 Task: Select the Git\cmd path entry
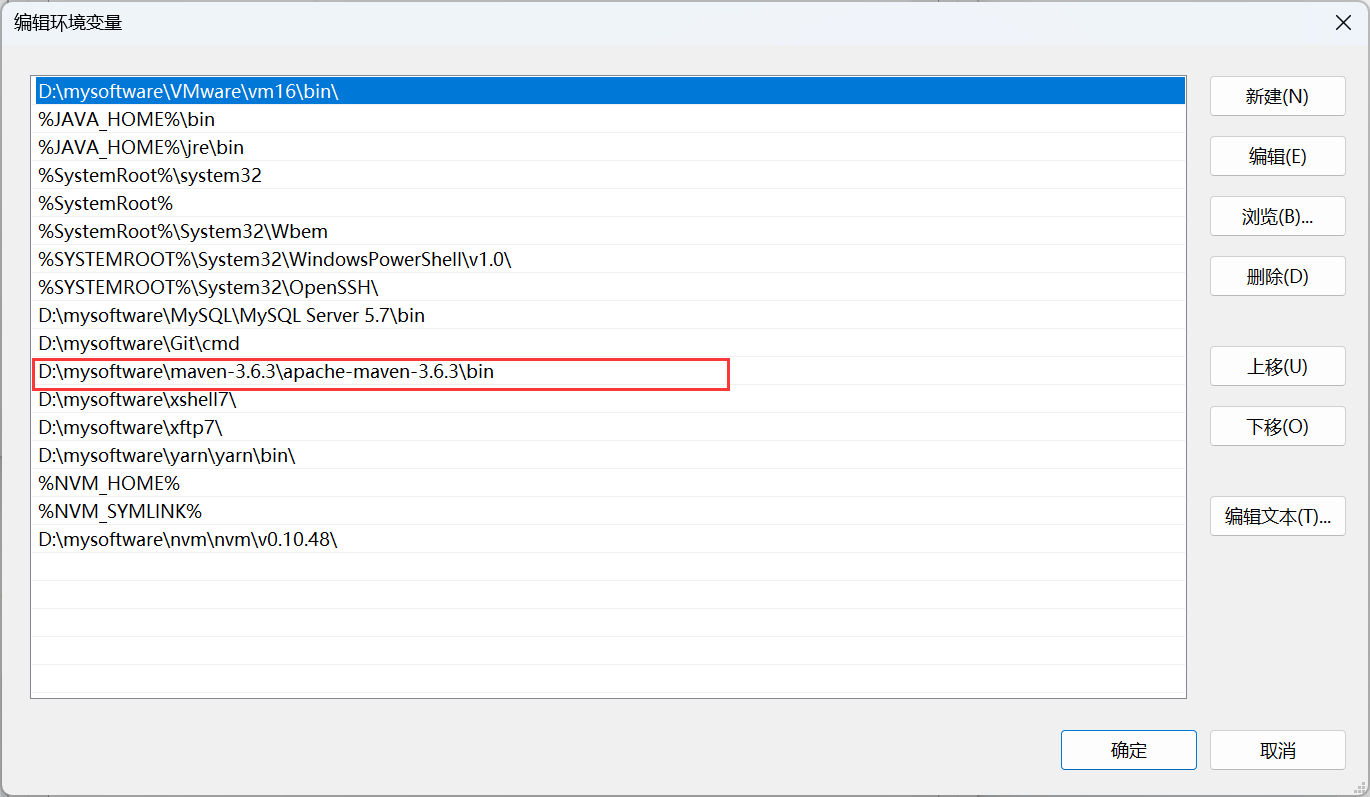click(608, 343)
